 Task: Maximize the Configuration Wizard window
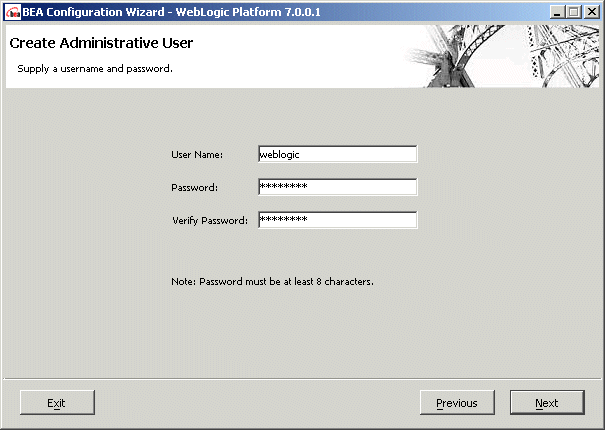tap(574, 12)
